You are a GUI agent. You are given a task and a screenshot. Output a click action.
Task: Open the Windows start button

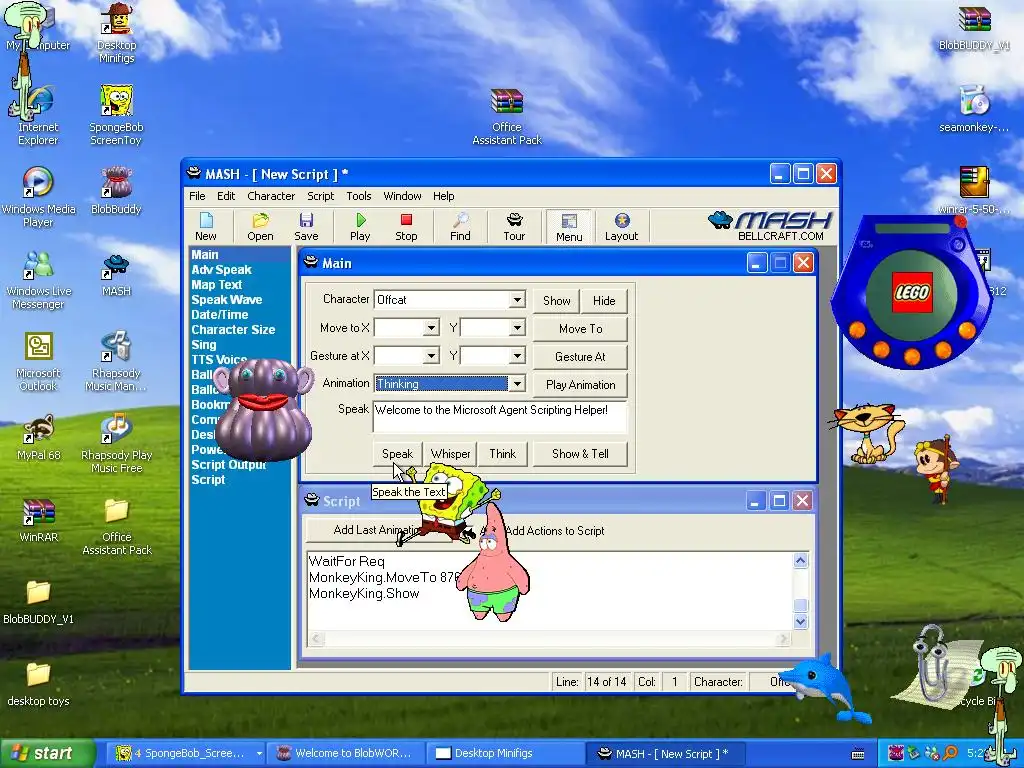(47, 754)
